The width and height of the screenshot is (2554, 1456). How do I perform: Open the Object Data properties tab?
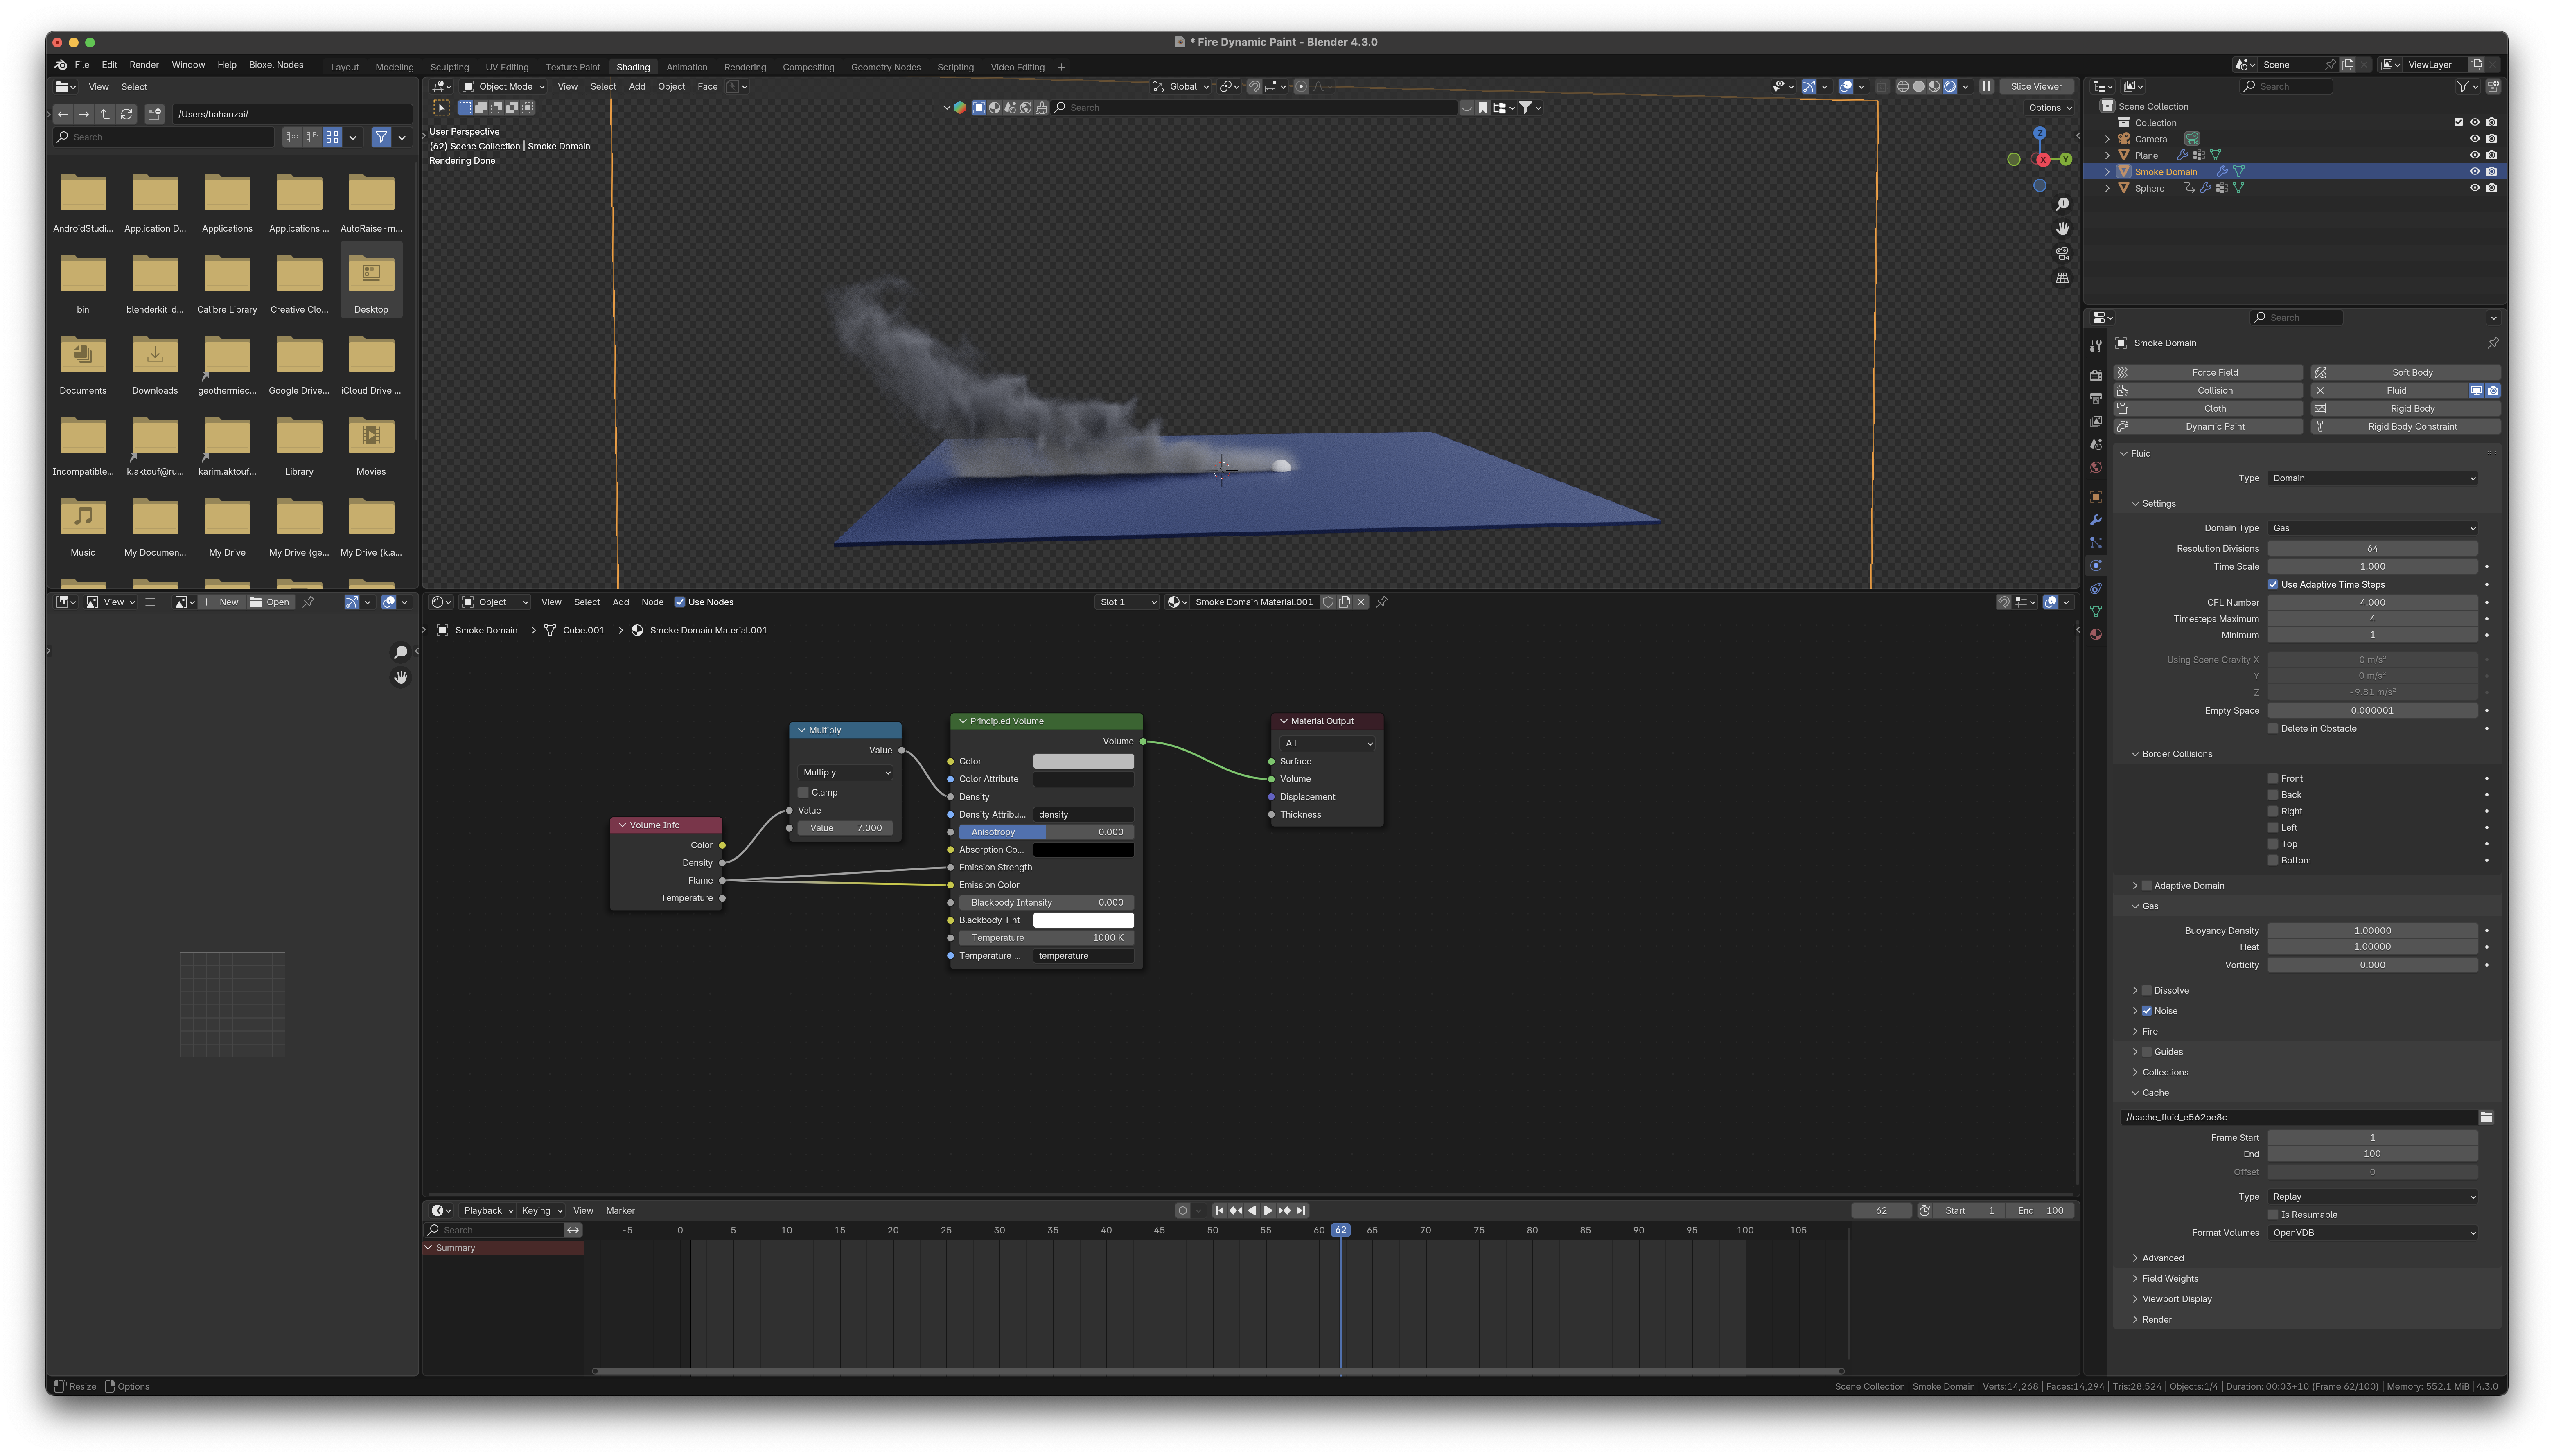(2096, 611)
